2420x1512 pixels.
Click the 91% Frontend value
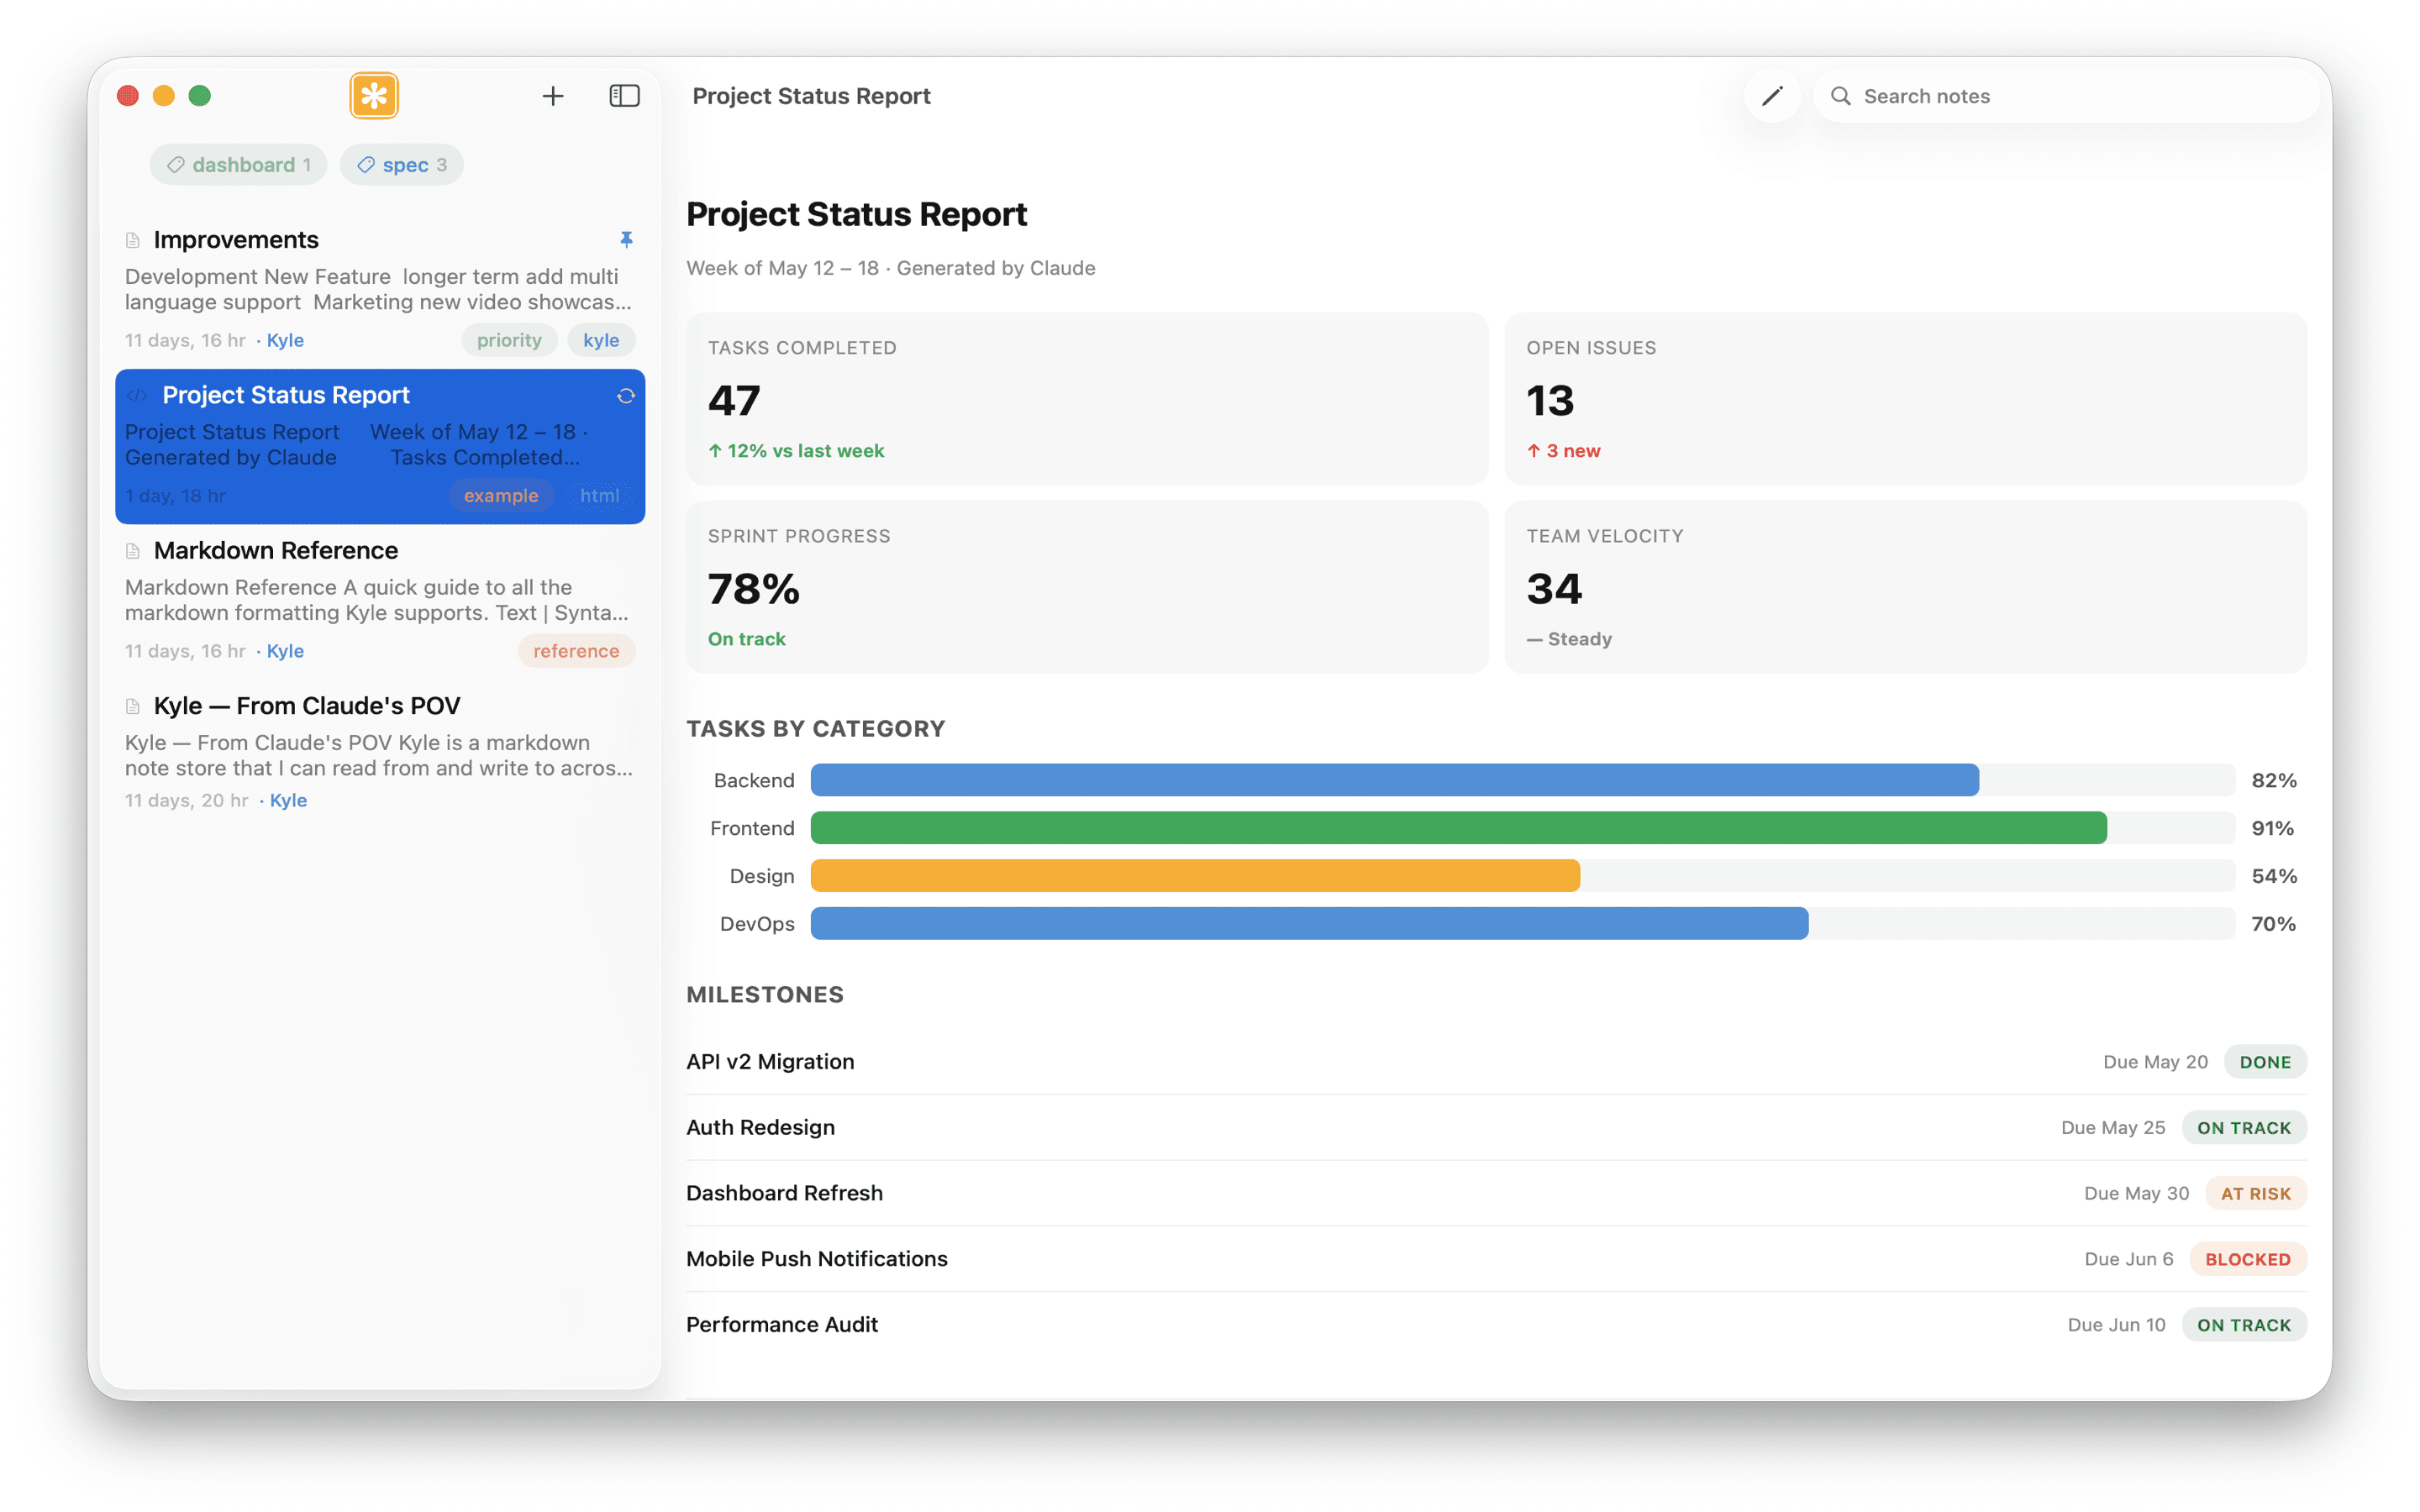[2272, 828]
